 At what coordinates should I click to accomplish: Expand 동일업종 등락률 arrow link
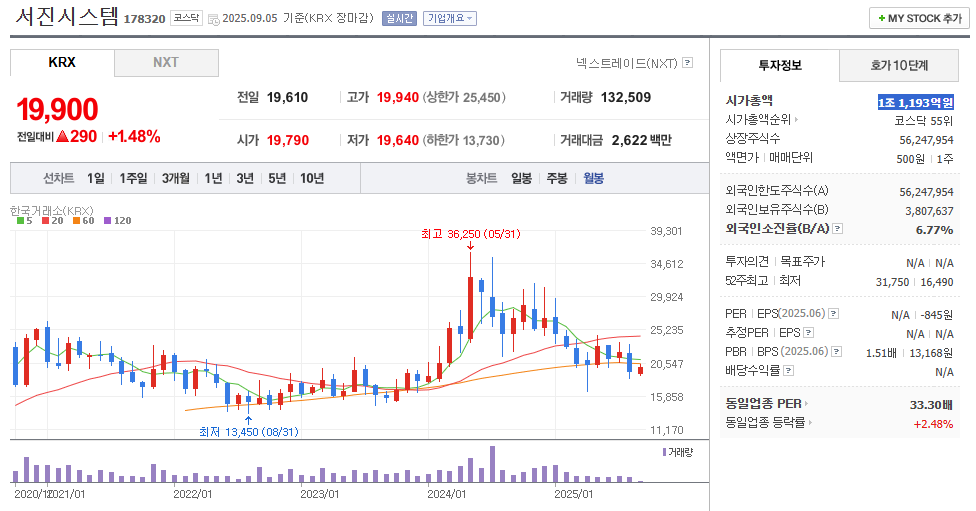tap(810, 423)
